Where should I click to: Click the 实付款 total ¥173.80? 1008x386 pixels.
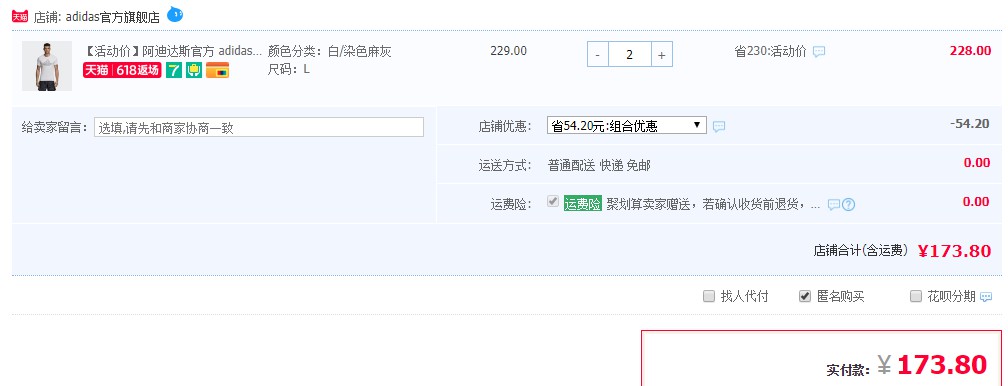(932, 365)
